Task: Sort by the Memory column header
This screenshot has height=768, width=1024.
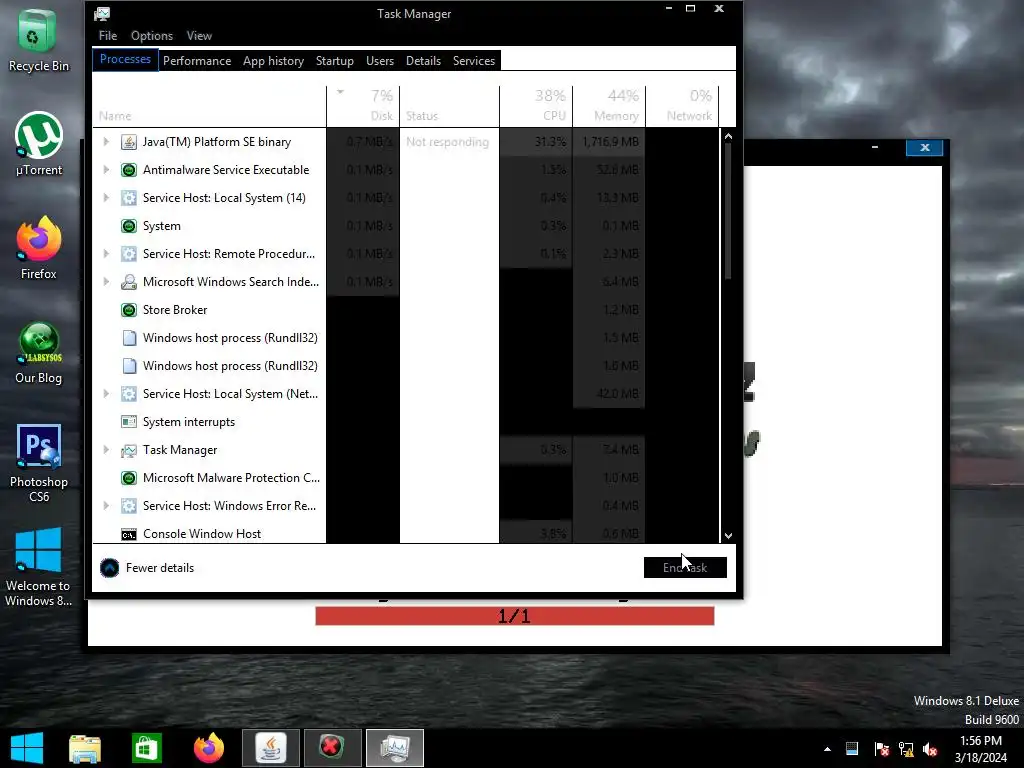Action: click(x=609, y=106)
